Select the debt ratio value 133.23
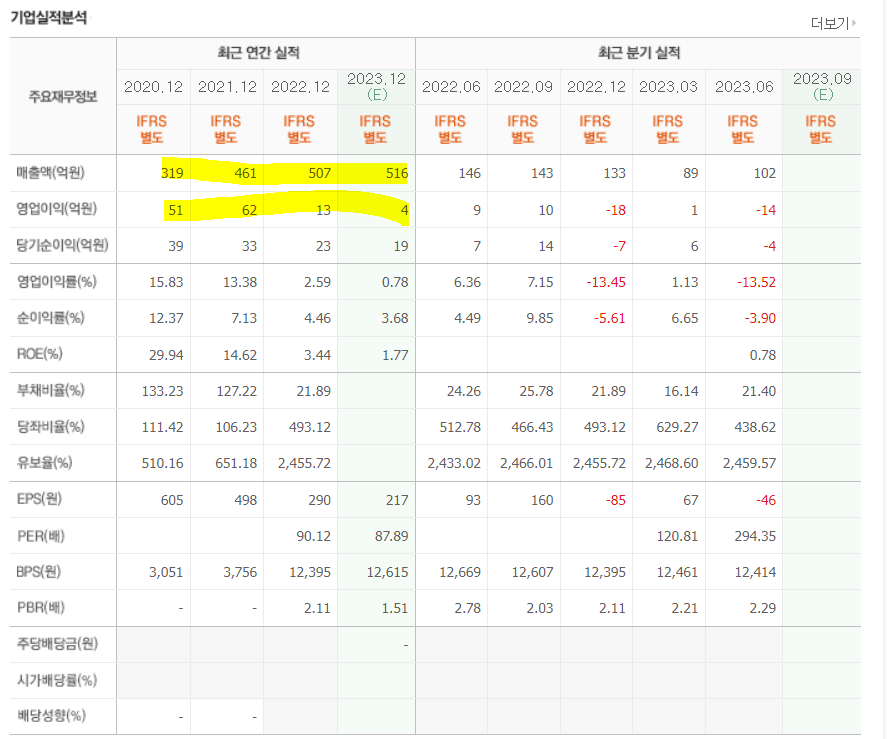The image size is (887, 739). [162, 391]
